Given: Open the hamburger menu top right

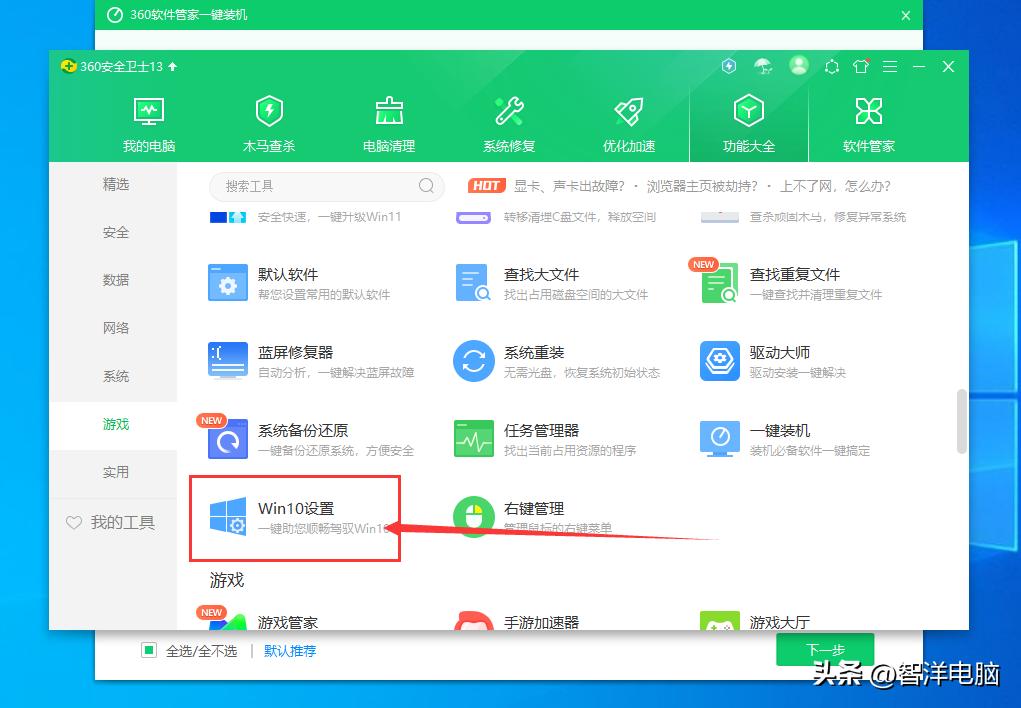Looking at the screenshot, I should pos(889,66).
